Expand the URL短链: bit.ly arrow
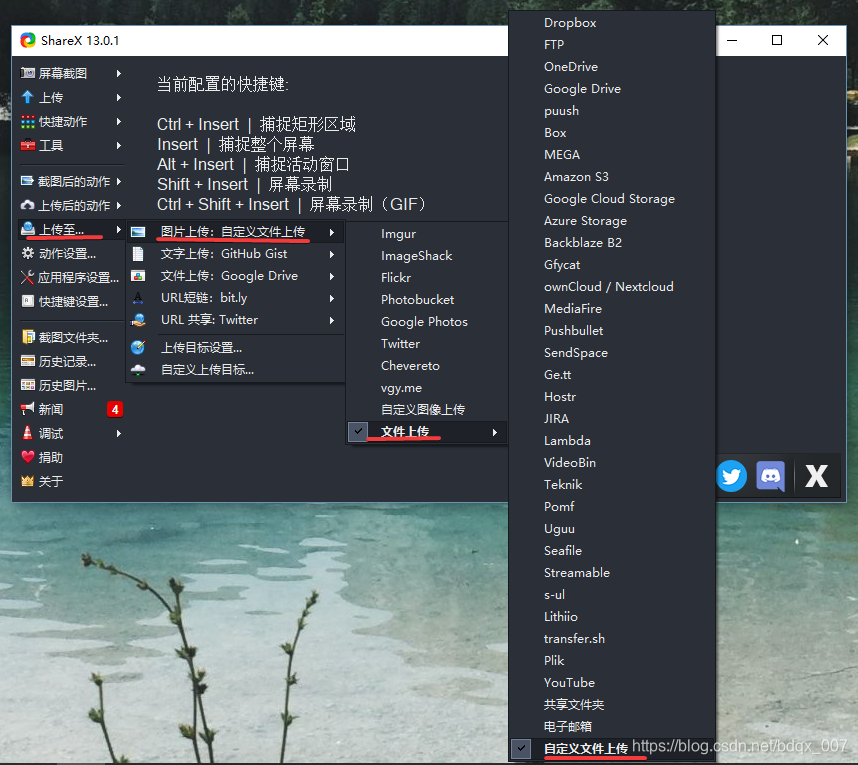 click(x=332, y=298)
